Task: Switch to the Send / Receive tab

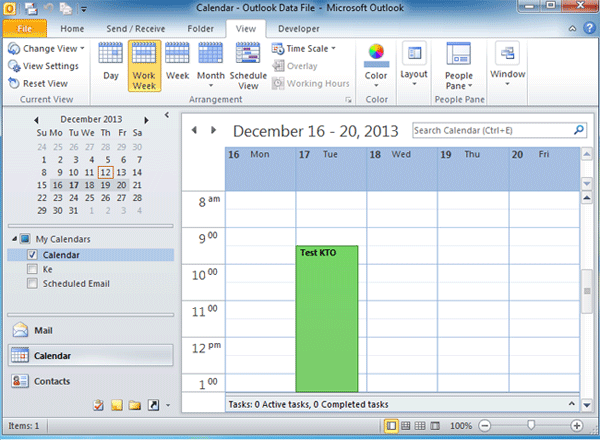Action: (135, 29)
